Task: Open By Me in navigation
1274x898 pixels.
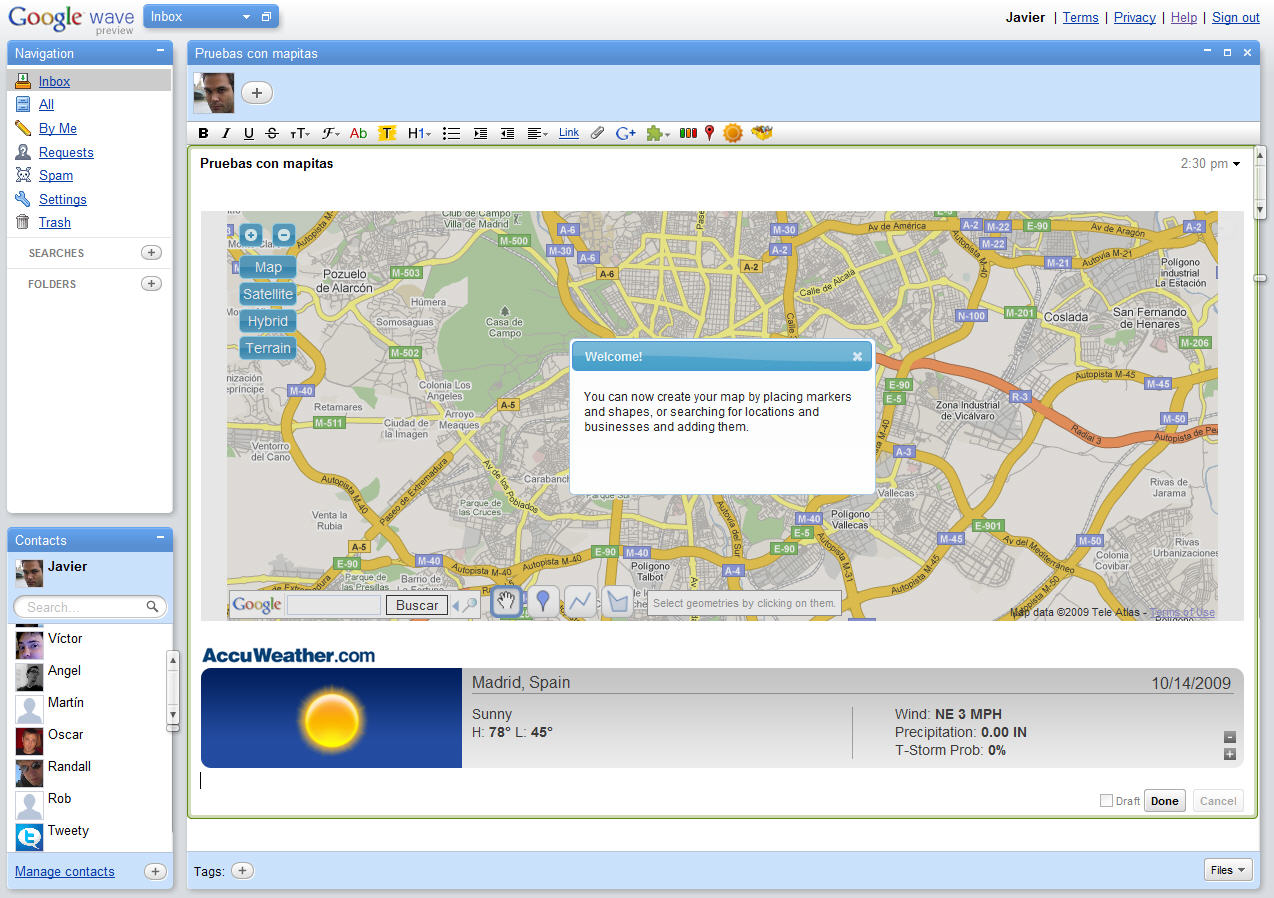Action: pyautogui.click(x=58, y=128)
